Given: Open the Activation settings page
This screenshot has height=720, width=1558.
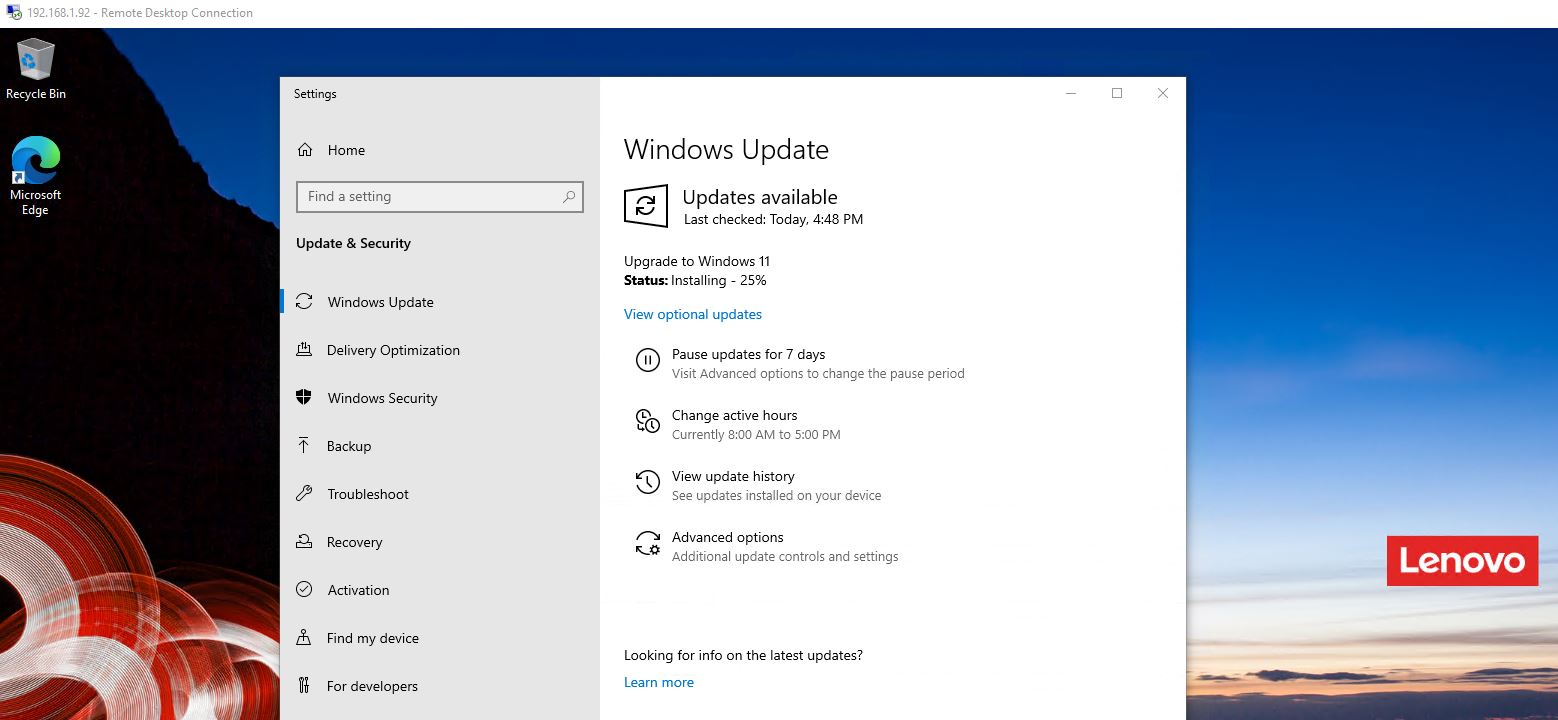Looking at the screenshot, I should tap(358, 590).
